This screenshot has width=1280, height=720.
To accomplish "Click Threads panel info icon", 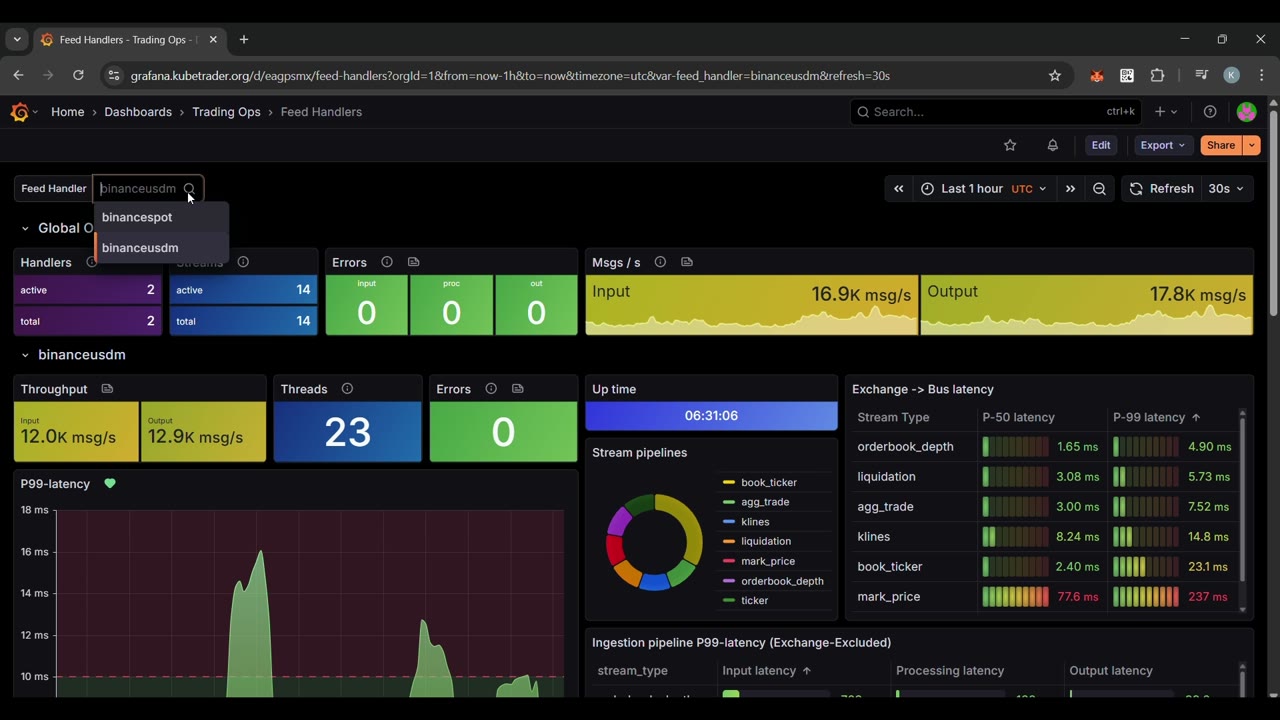I will click(x=347, y=389).
